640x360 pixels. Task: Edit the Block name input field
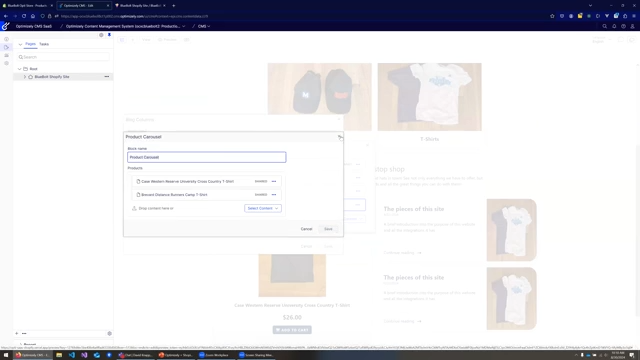tap(207, 157)
